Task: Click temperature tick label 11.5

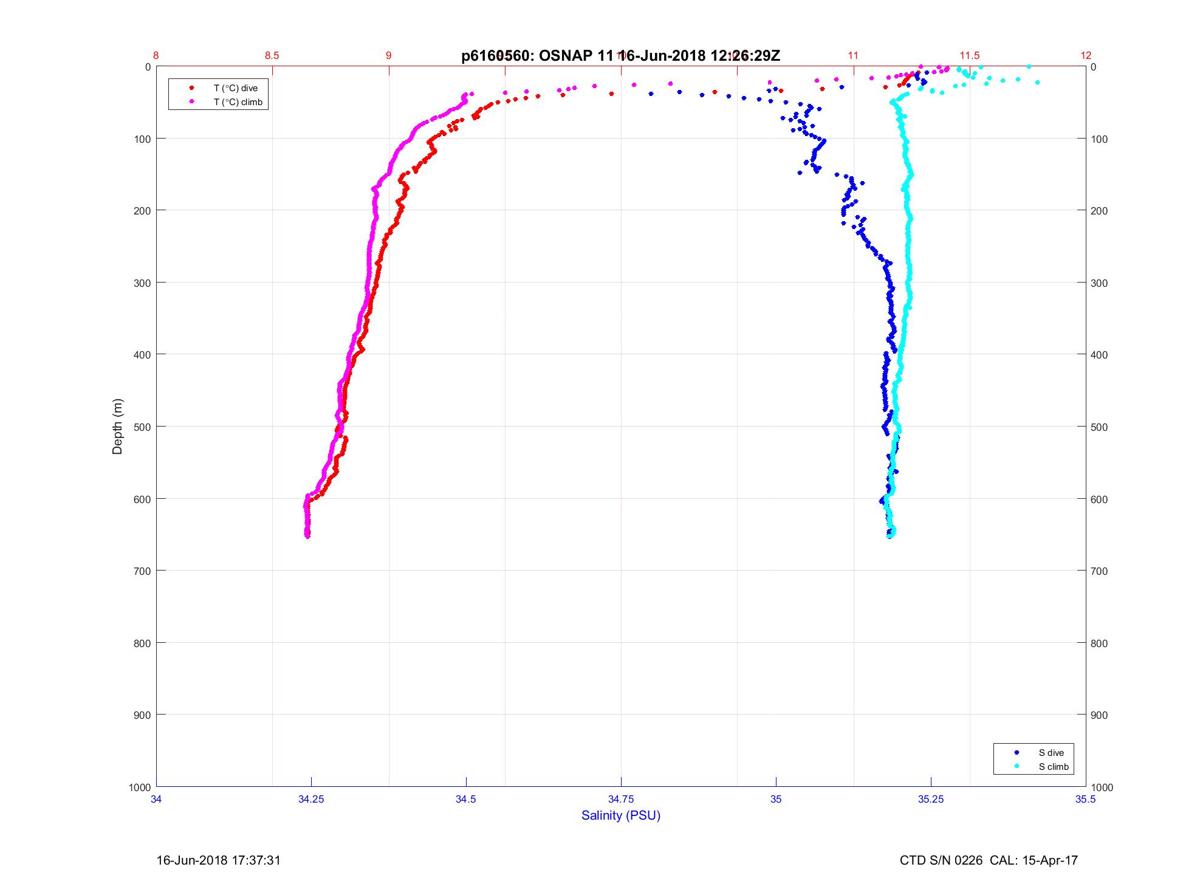Action: 969,55
